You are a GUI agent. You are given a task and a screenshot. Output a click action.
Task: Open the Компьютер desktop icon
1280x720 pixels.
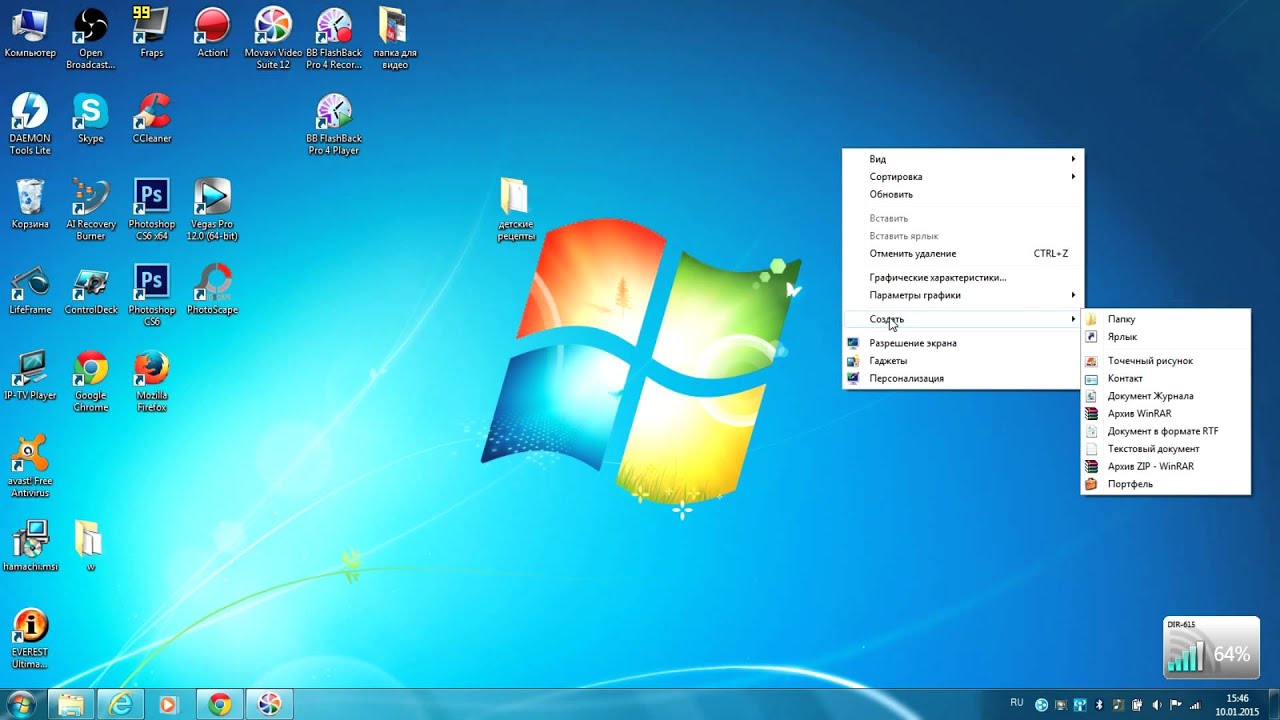pyautogui.click(x=30, y=33)
